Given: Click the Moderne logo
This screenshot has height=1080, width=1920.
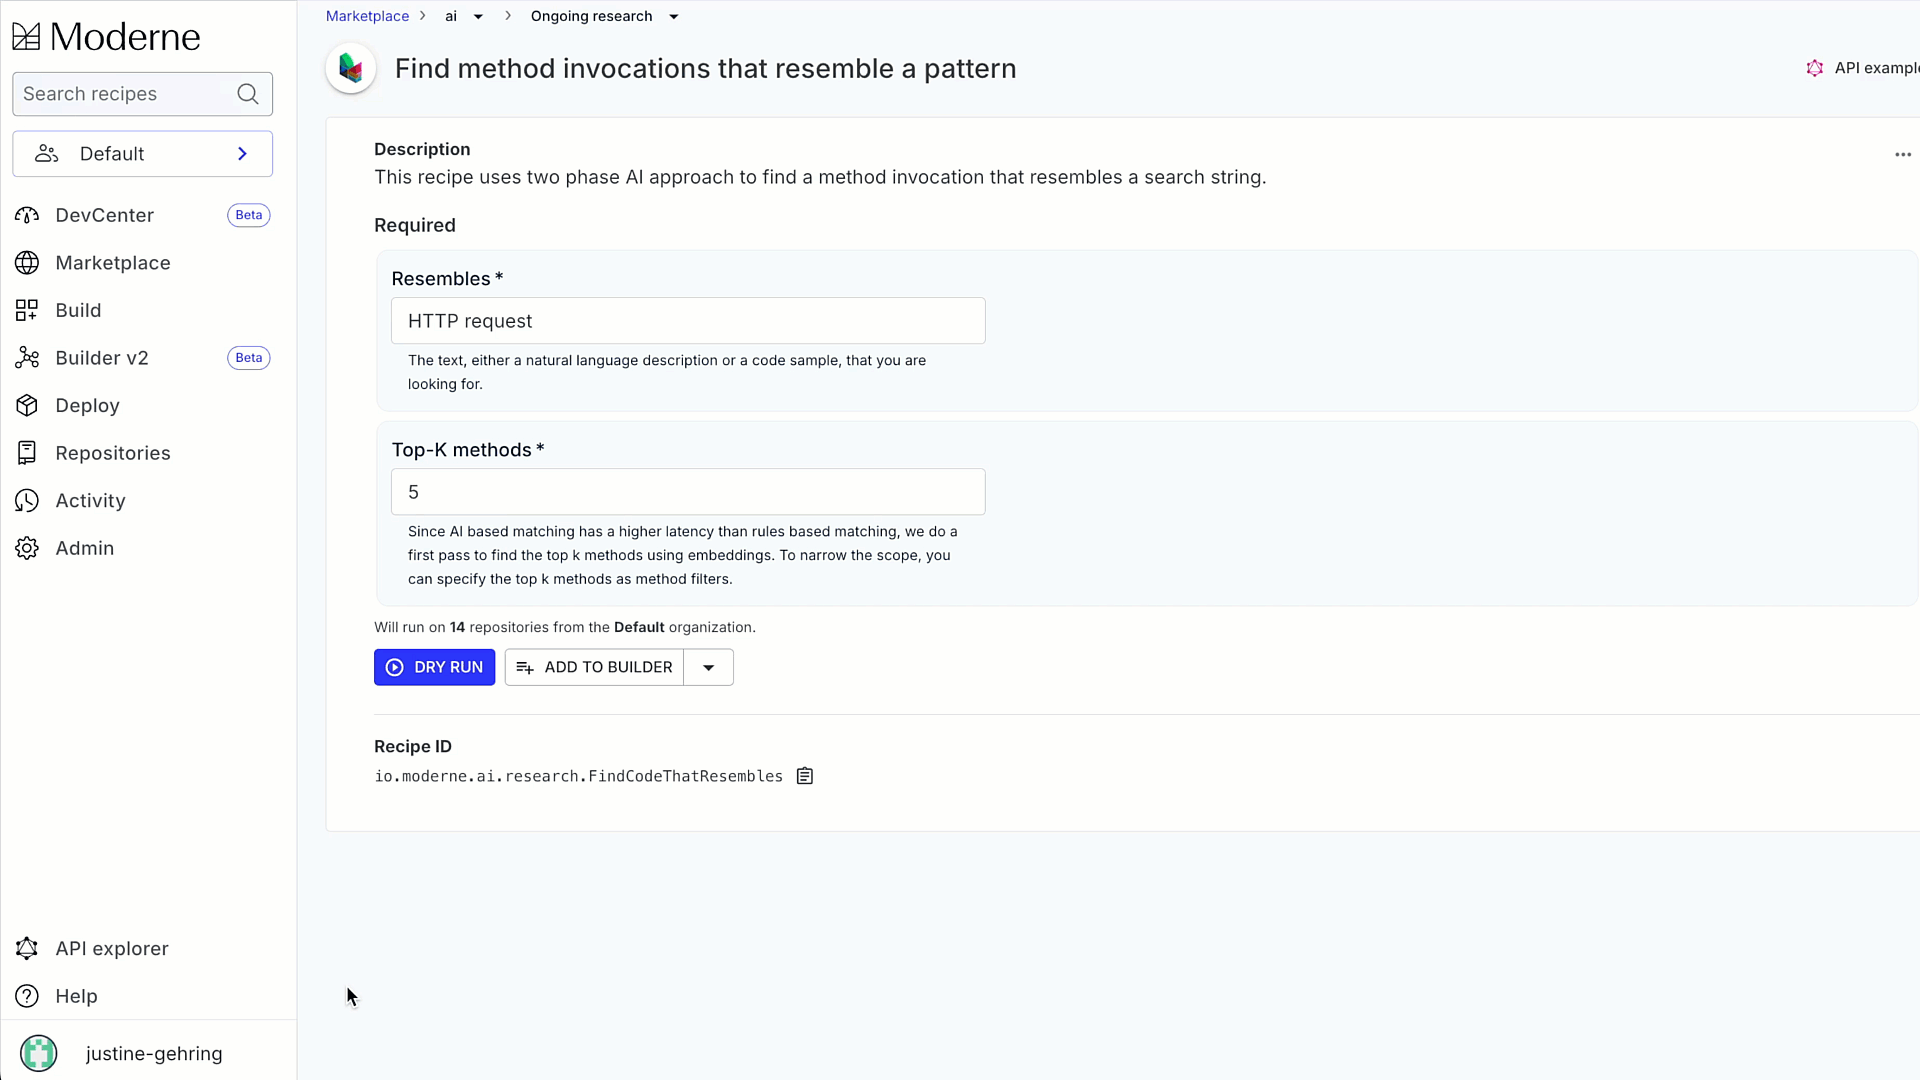Looking at the screenshot, I should tap(106, 37).
